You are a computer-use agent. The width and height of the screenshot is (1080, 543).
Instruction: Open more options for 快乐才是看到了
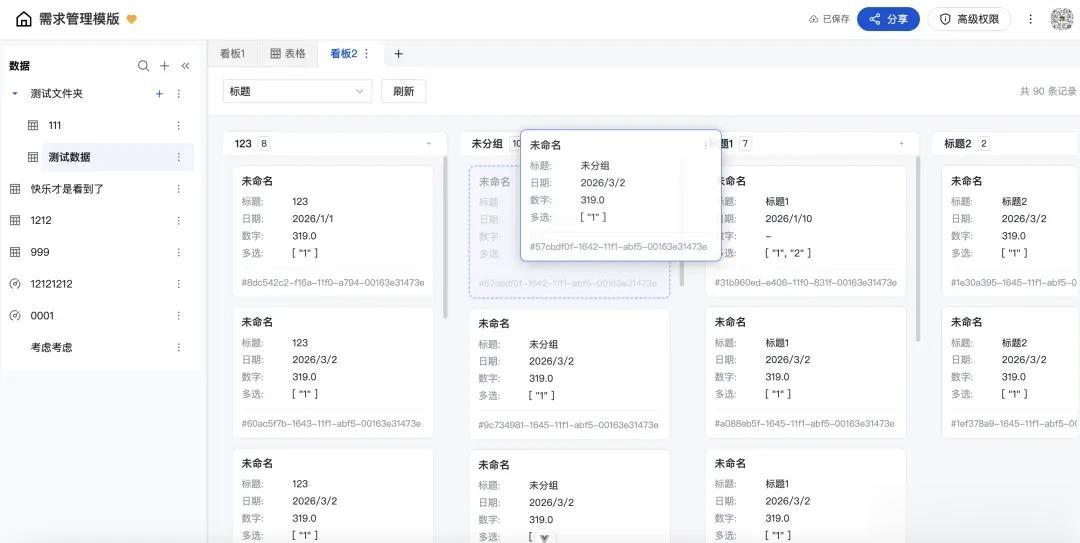178,189
